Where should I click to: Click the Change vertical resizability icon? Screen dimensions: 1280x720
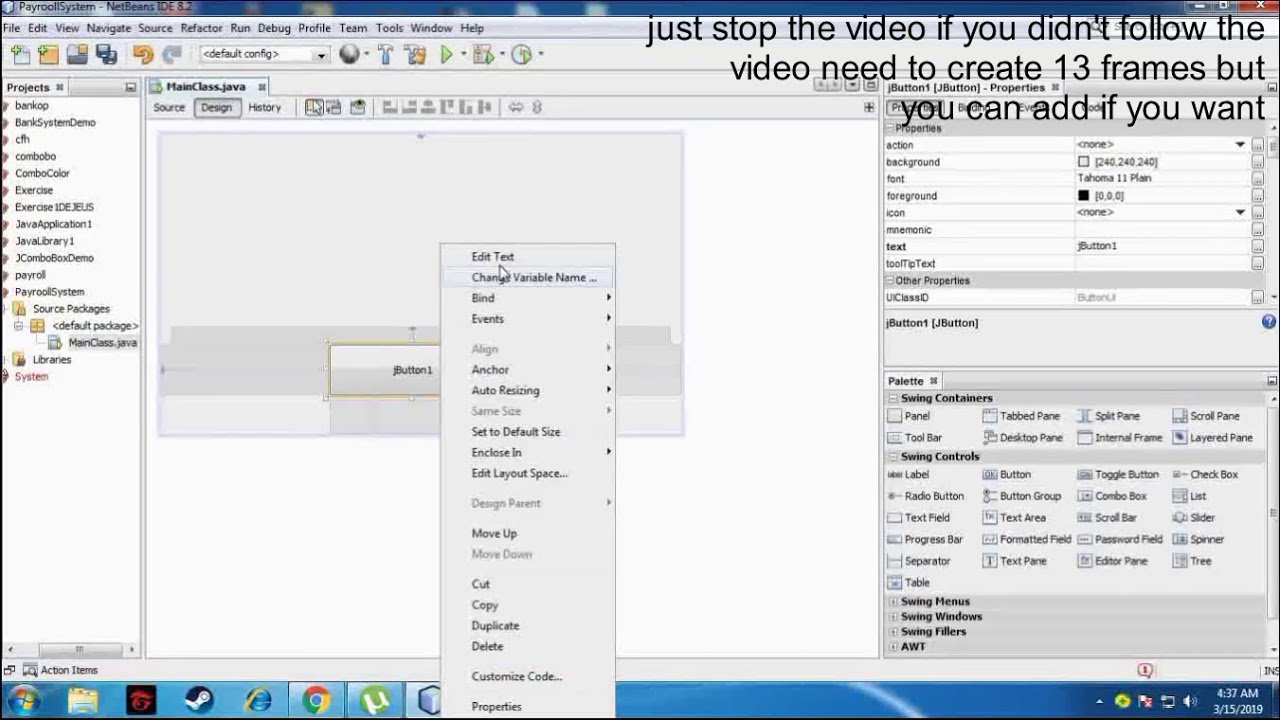(537, 107)
